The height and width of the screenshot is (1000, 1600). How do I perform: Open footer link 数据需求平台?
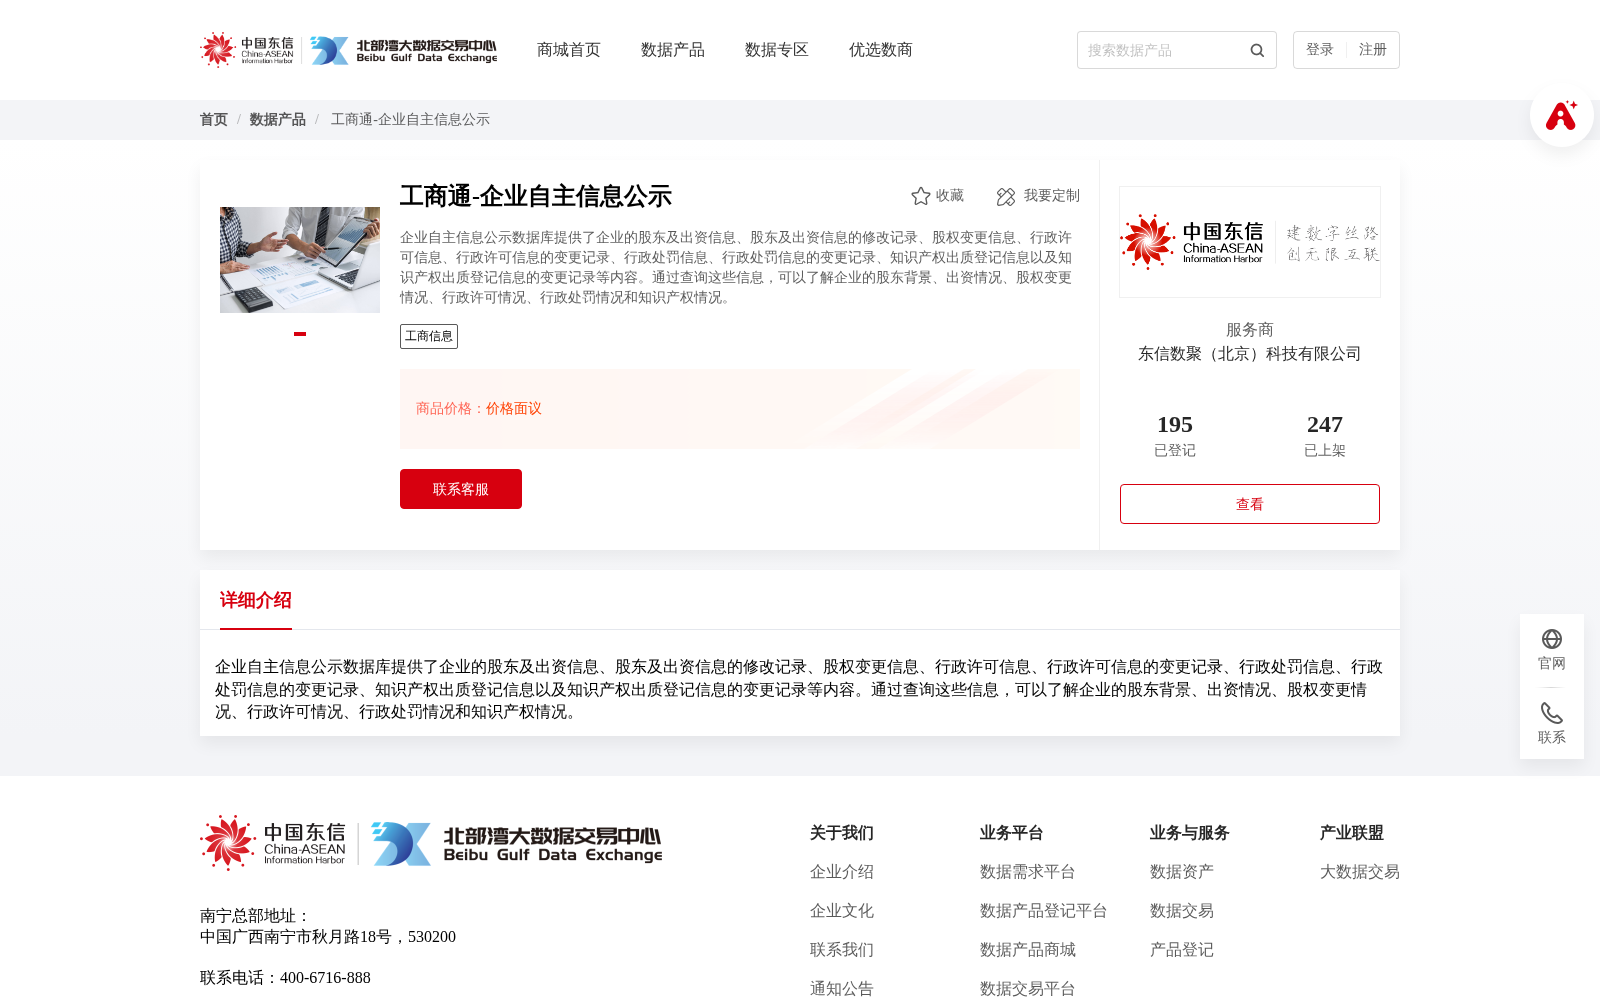1028,872
